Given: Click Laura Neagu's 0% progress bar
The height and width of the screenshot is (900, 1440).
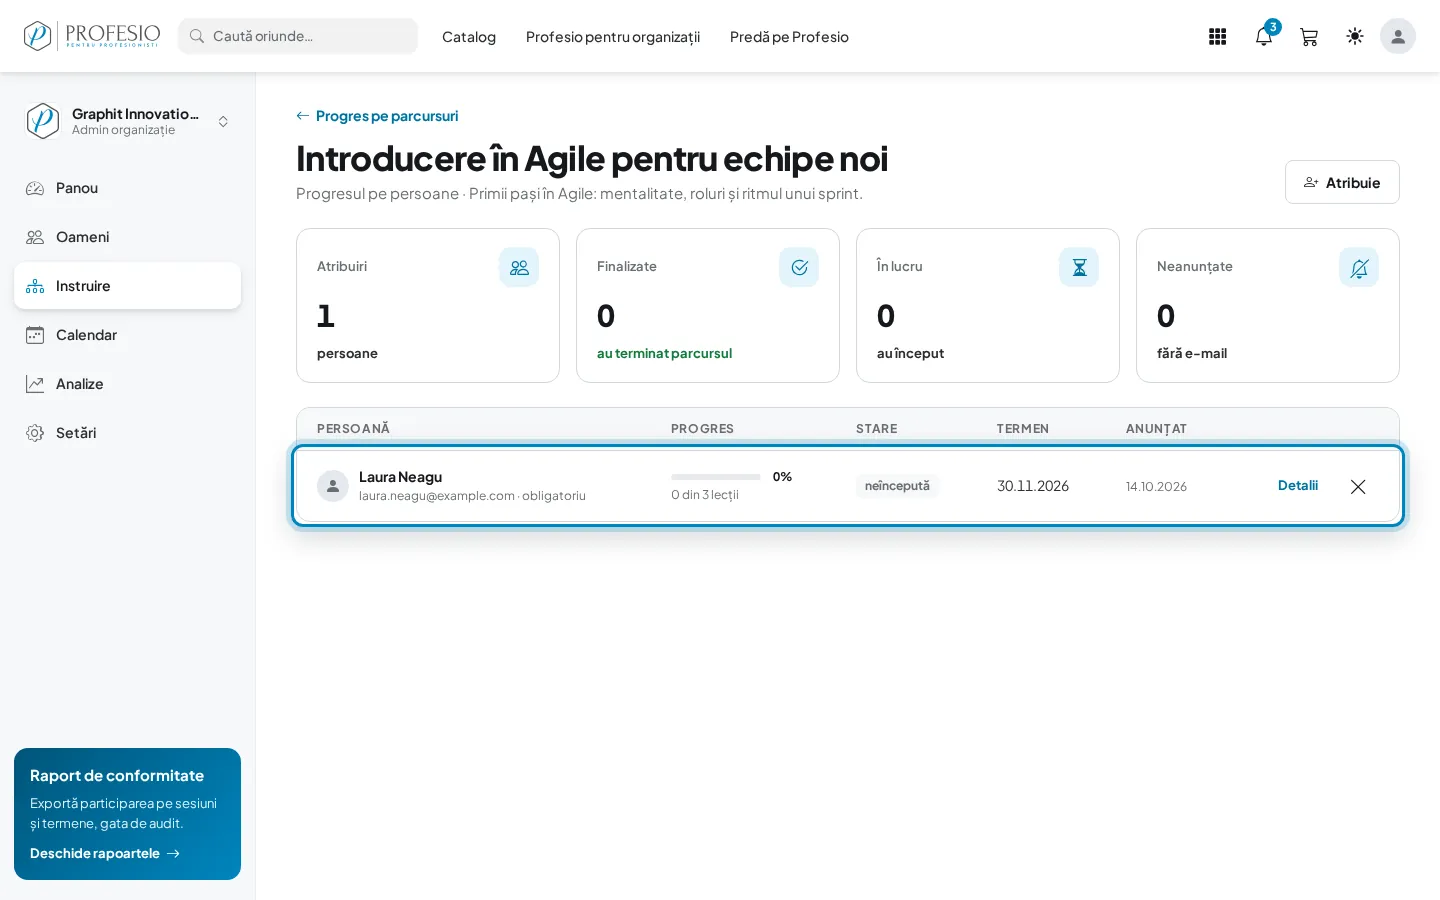Looking at the screenshot, I should (716, 477).
